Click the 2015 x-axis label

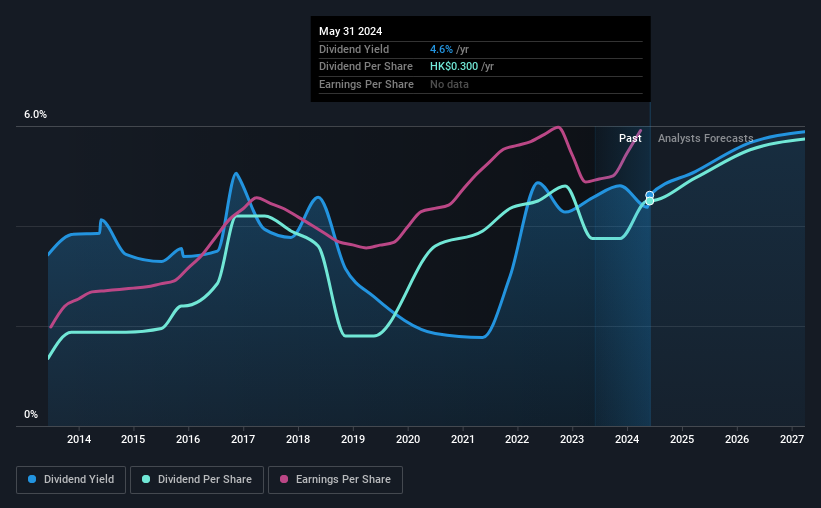133,439
